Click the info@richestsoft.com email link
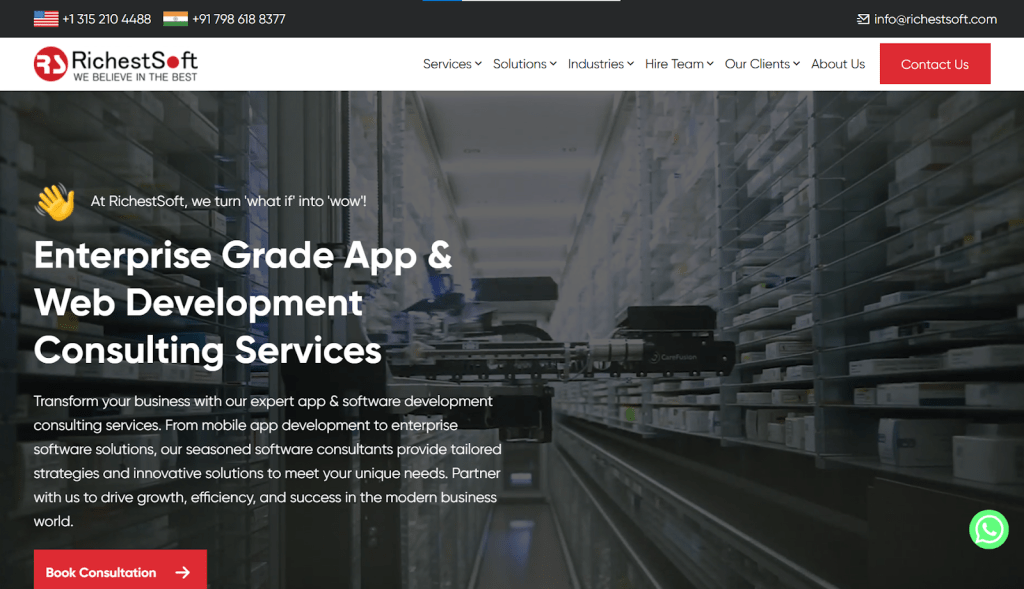The width and height of the screenshot is (1024, 589). (x=935, y=19)
